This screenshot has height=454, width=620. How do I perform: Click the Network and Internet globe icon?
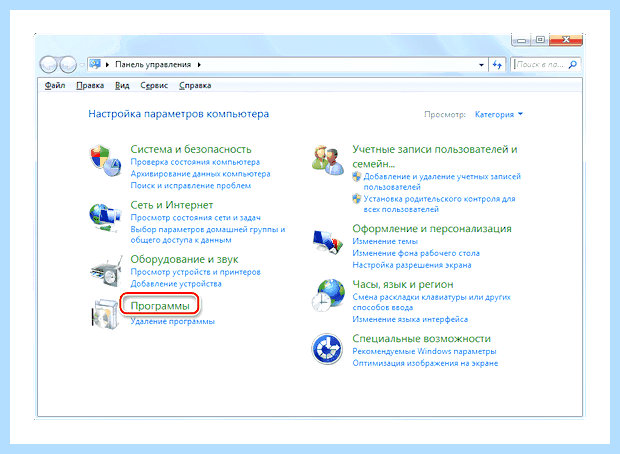[x=105, y=218]
